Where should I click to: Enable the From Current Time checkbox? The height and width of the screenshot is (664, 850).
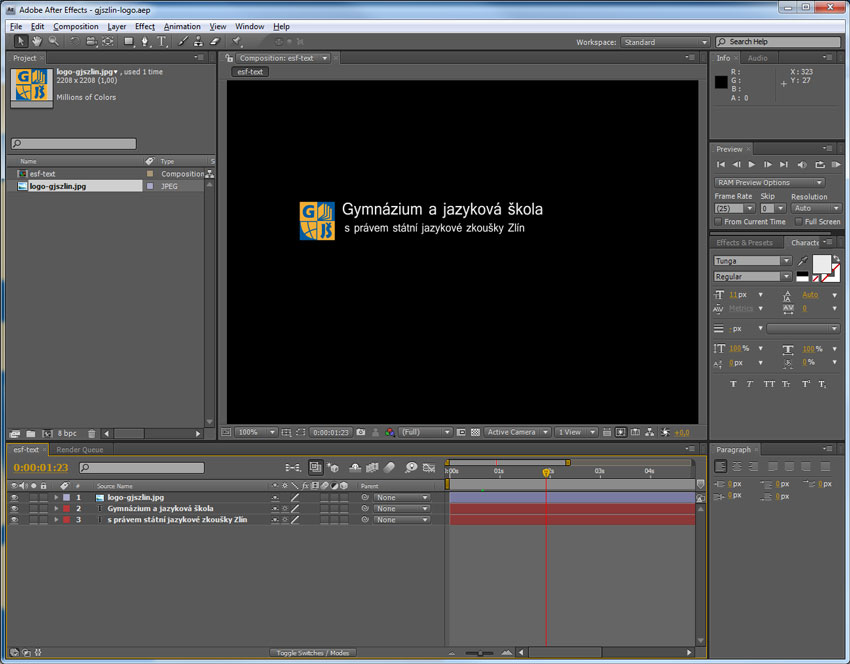point(718,222)
